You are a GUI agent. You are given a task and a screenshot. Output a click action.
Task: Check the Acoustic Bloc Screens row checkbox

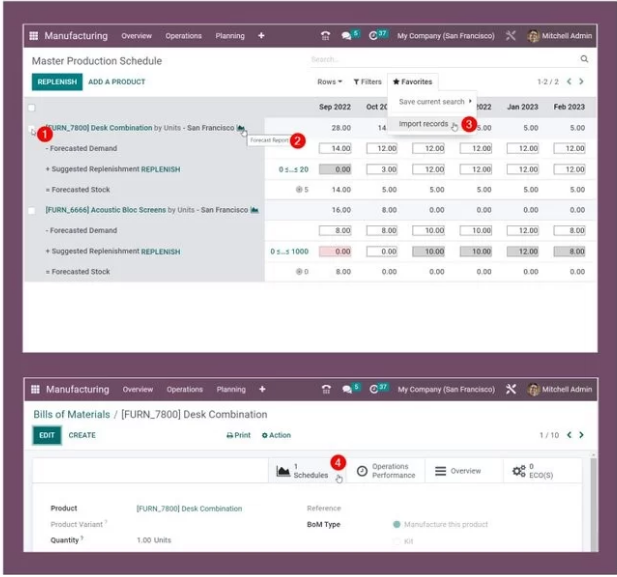pos(31,211)
